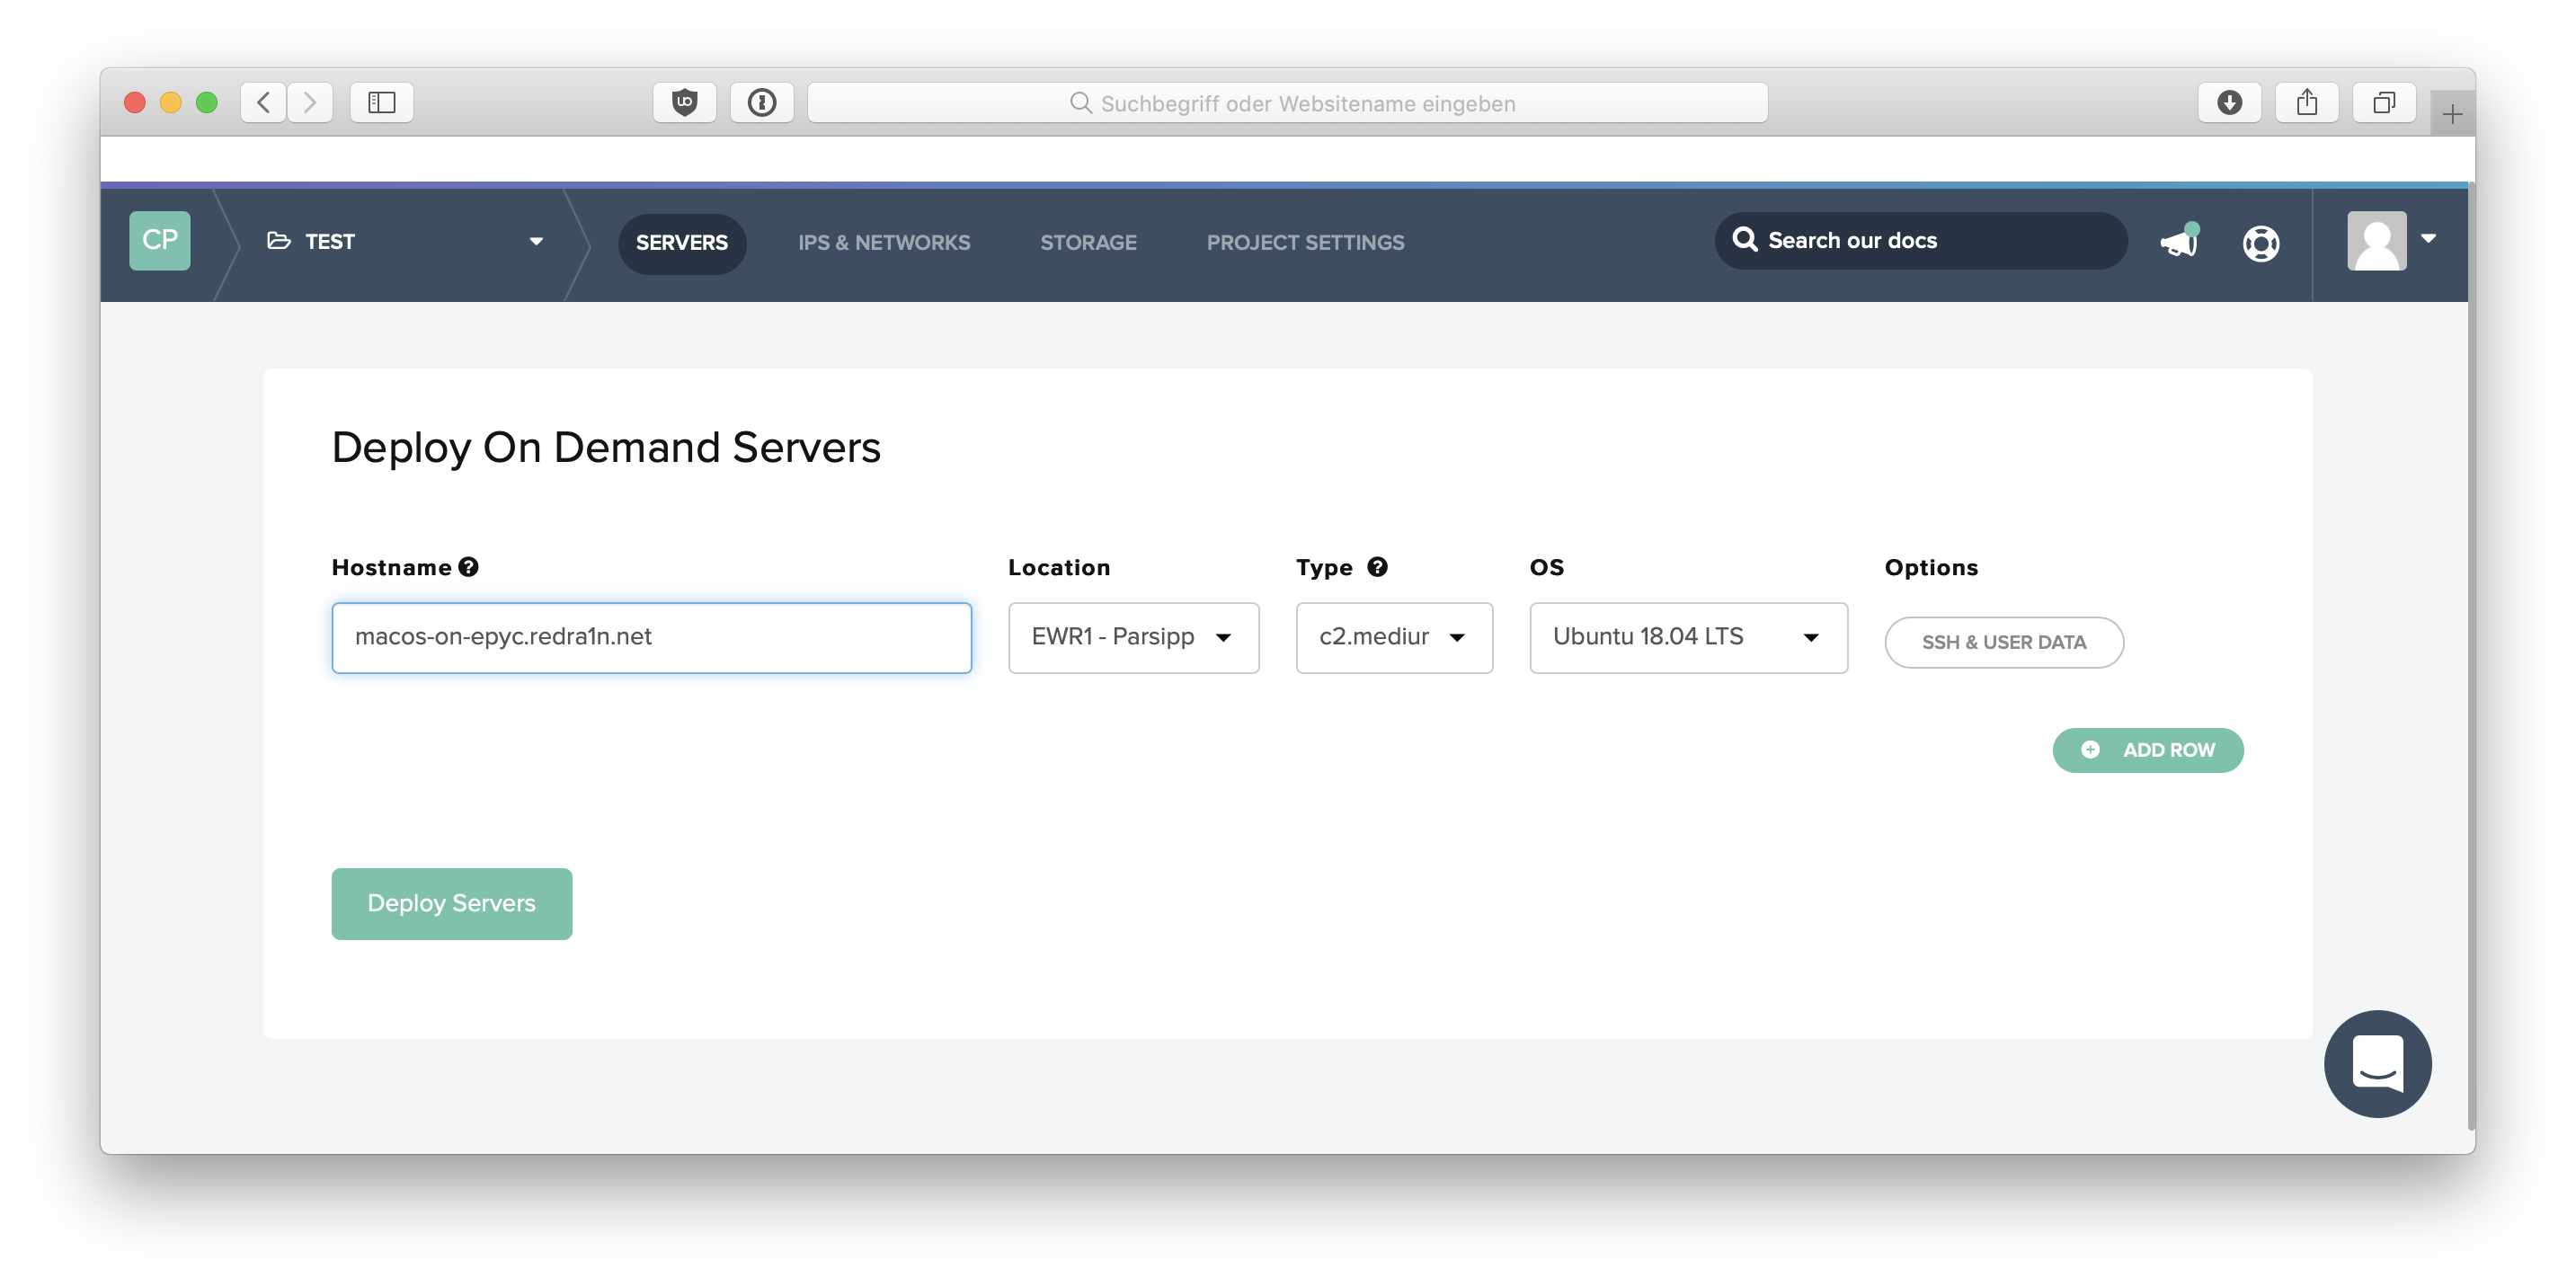Click the Deploy Servers button

tap(452, 904)
